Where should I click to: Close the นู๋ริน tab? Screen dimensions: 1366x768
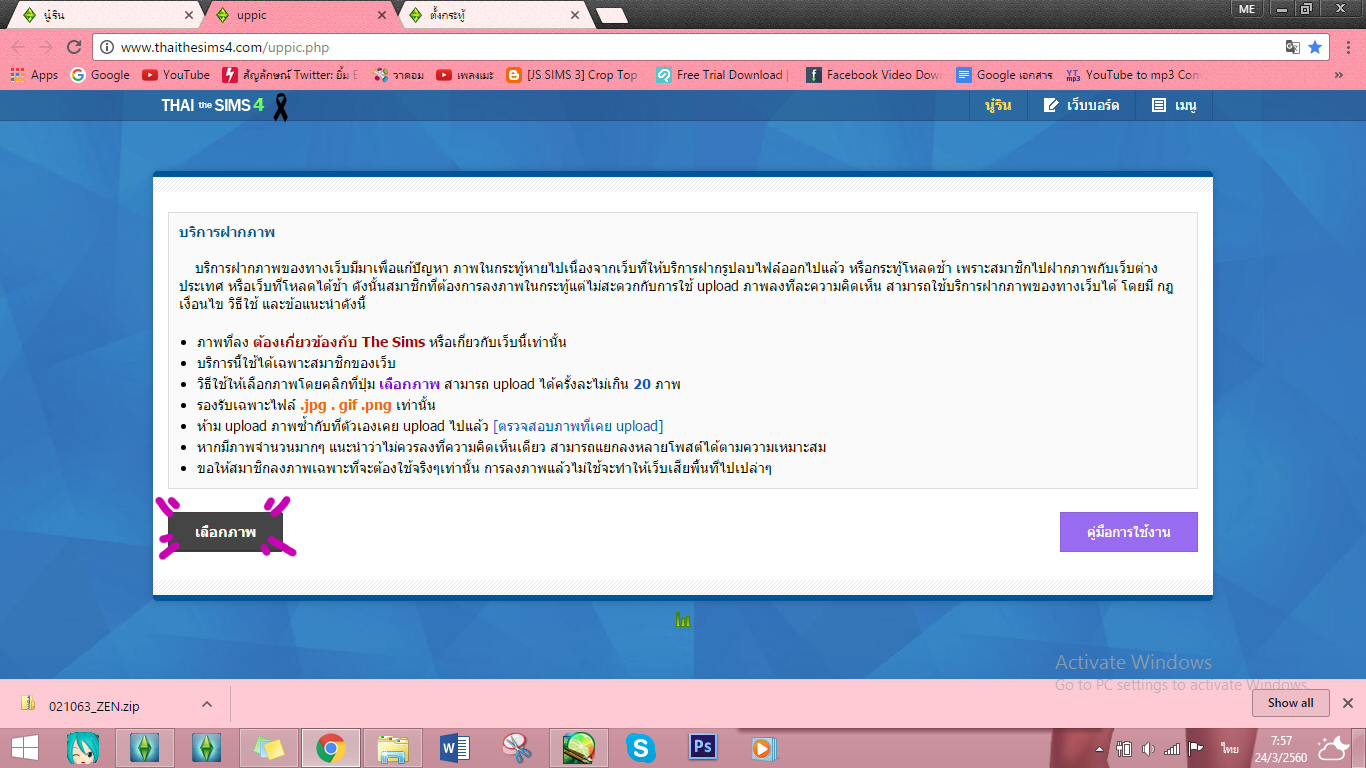[190, 15]
